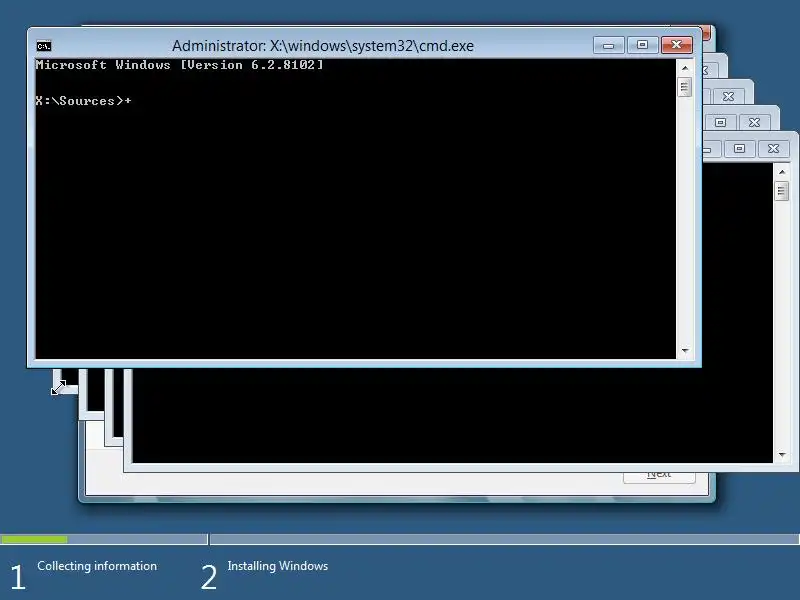Image resolution: width=800 pixels, height=600 pixels.
Task: Close the front Administrator cmd.exe window
Action: click(677, 45)
